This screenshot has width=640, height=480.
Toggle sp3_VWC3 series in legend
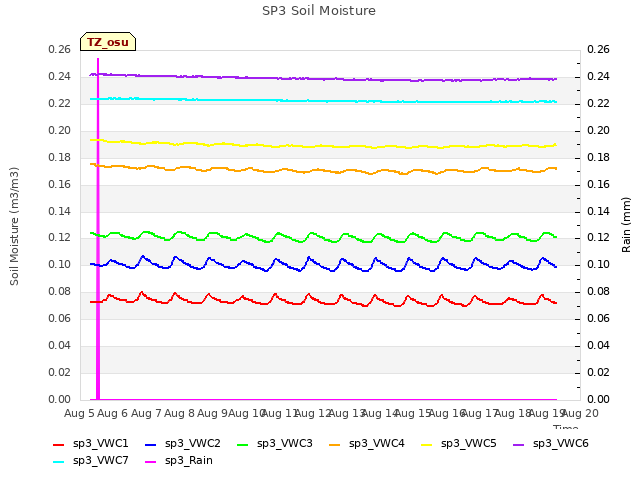(x=275, y=444)
